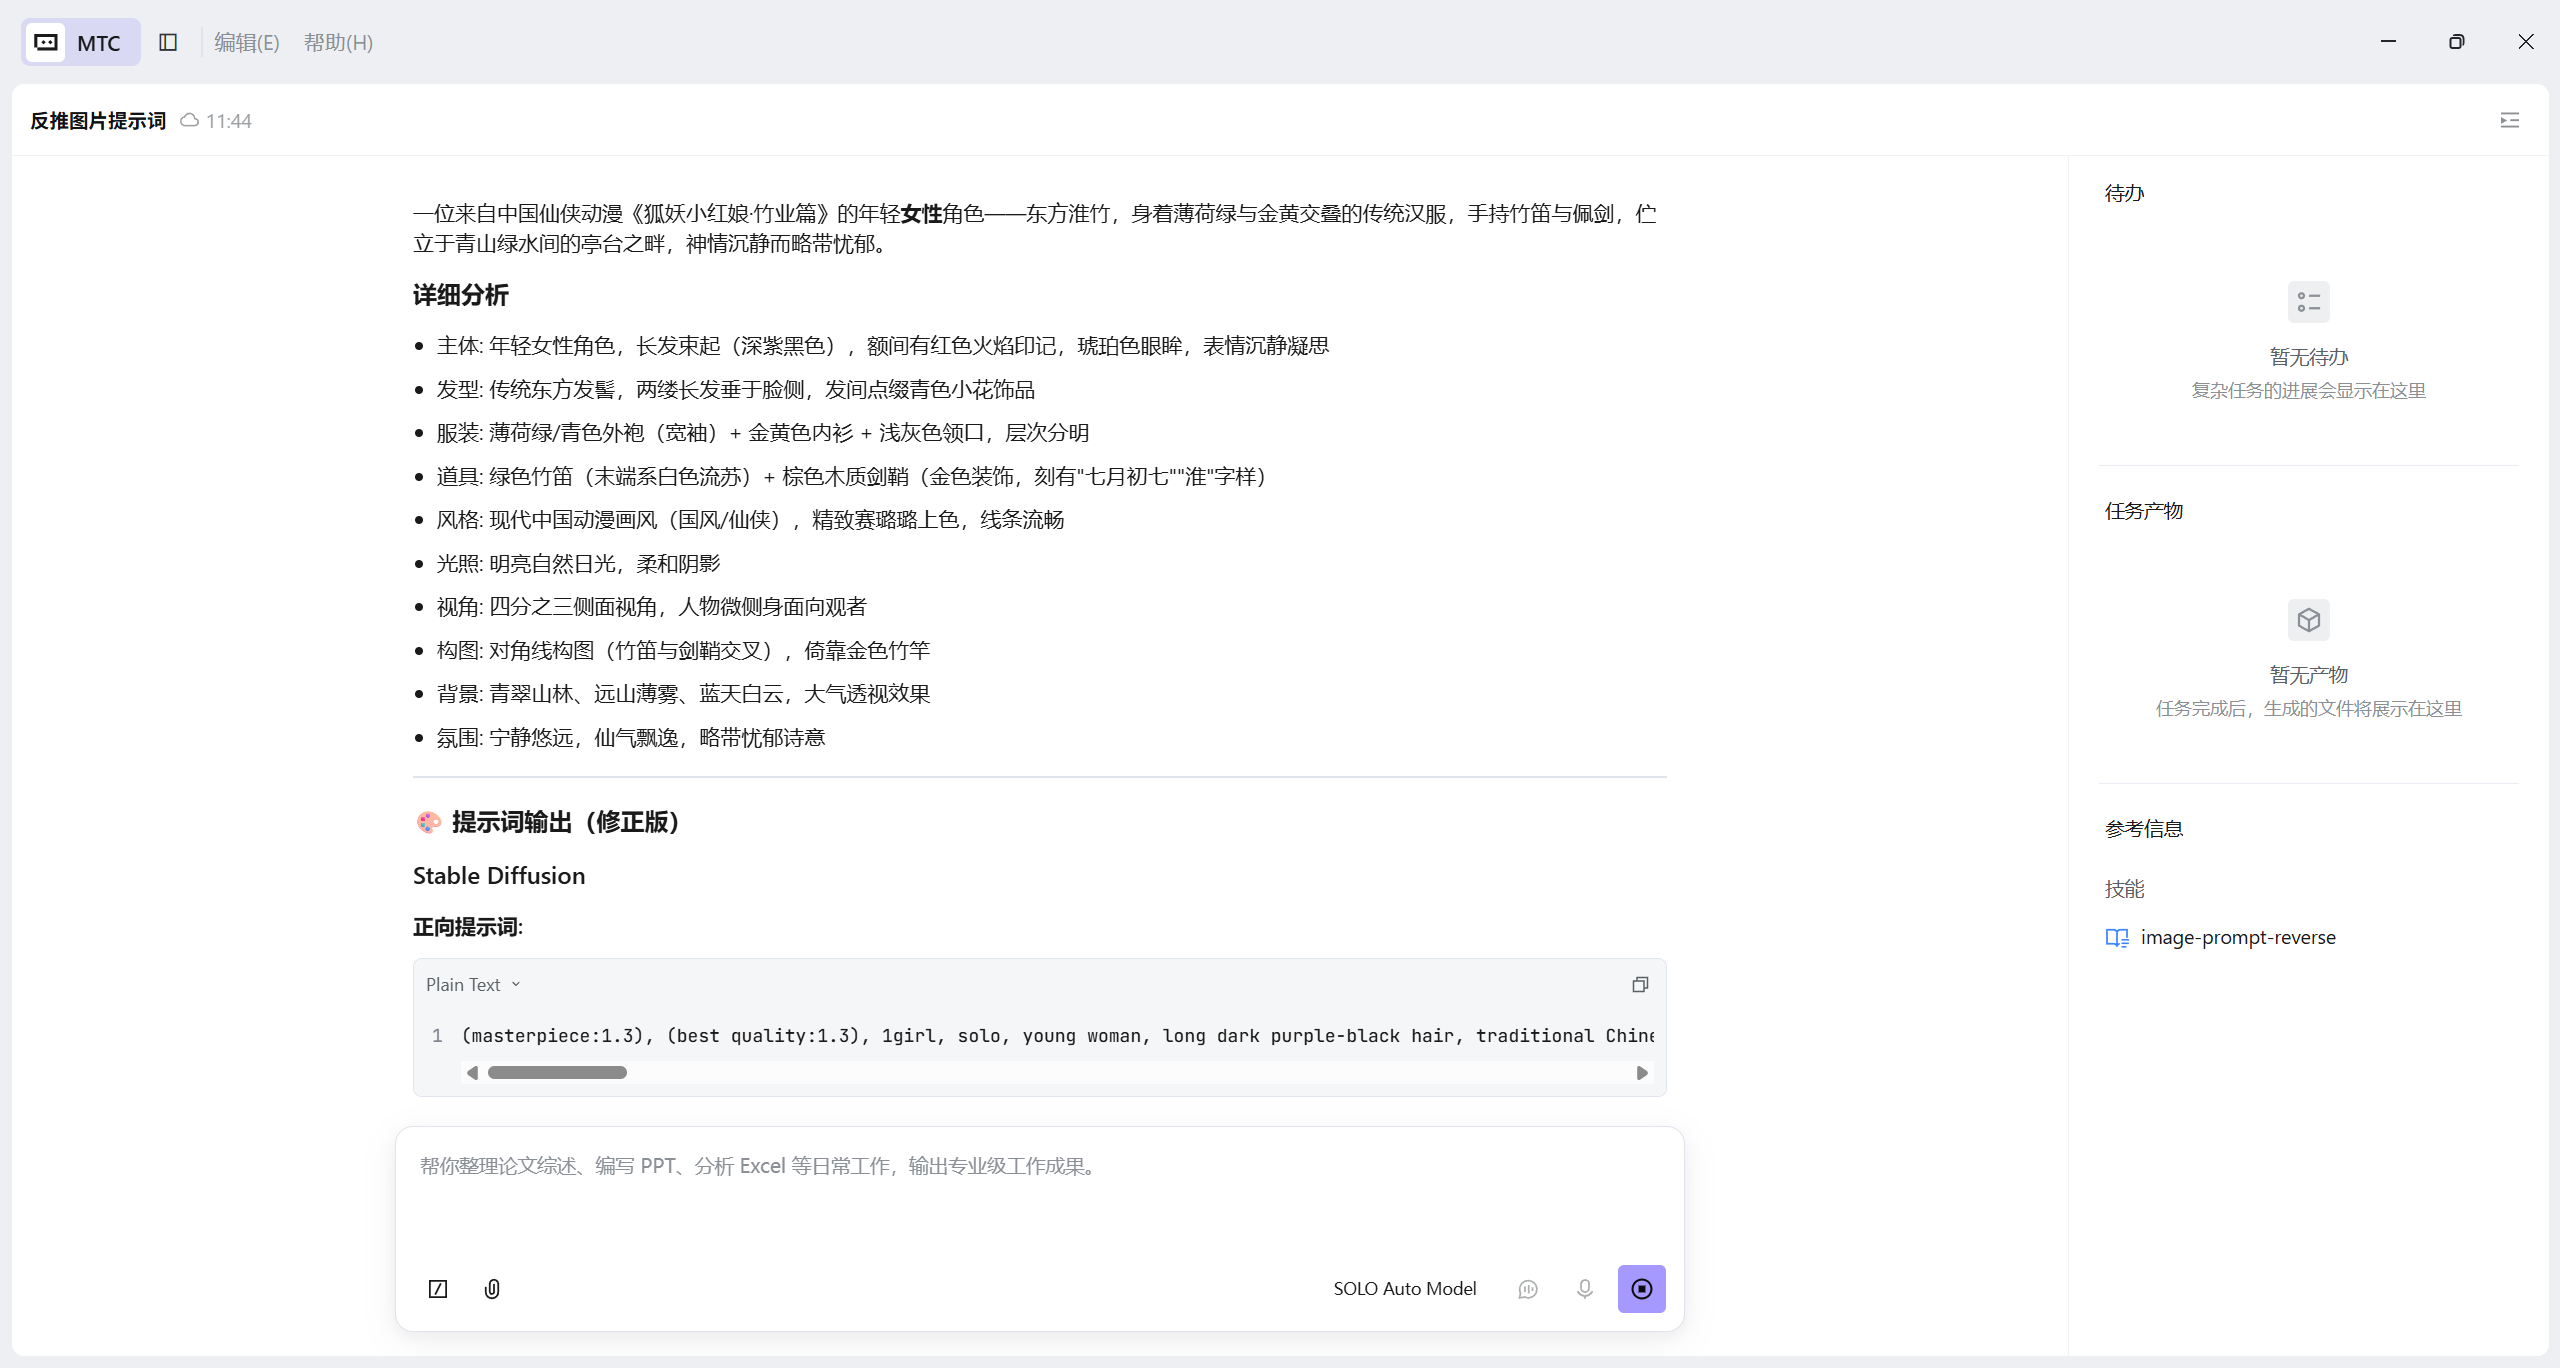Minimize the MTC window

pos(2388,41)
